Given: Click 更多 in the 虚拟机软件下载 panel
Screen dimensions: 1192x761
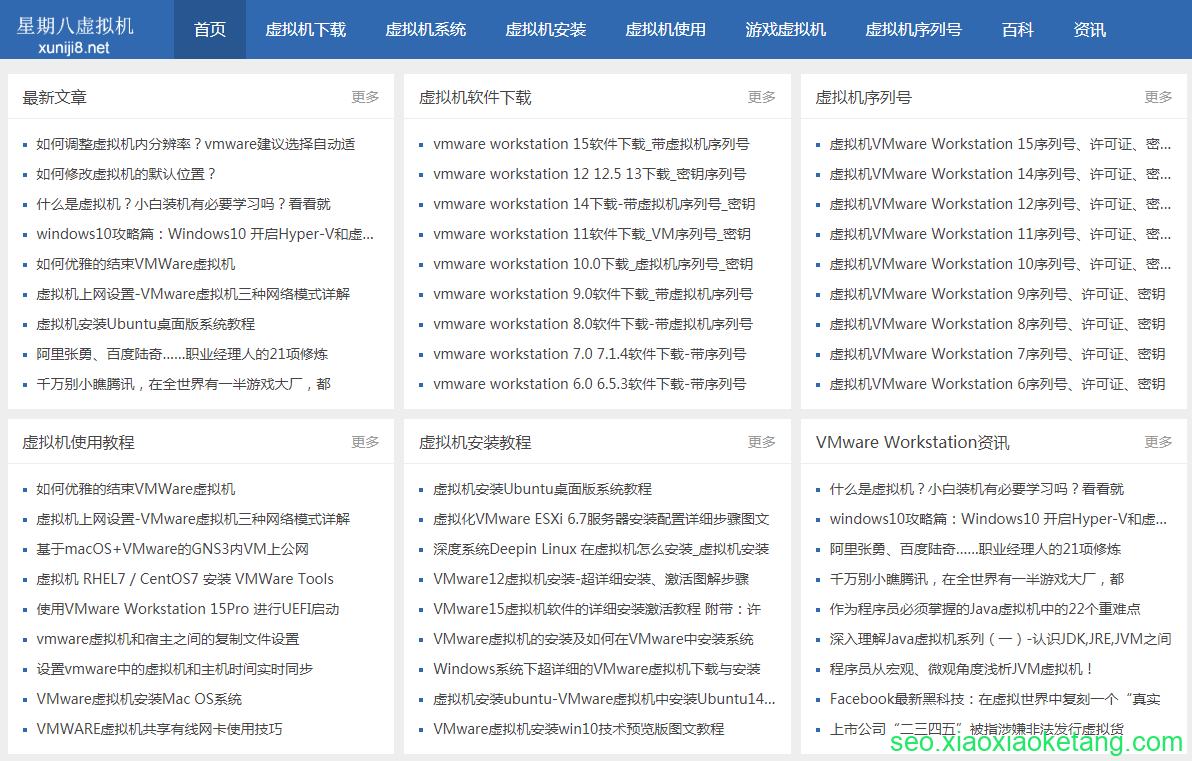Looking at the screenshot, I should [762, 97].
